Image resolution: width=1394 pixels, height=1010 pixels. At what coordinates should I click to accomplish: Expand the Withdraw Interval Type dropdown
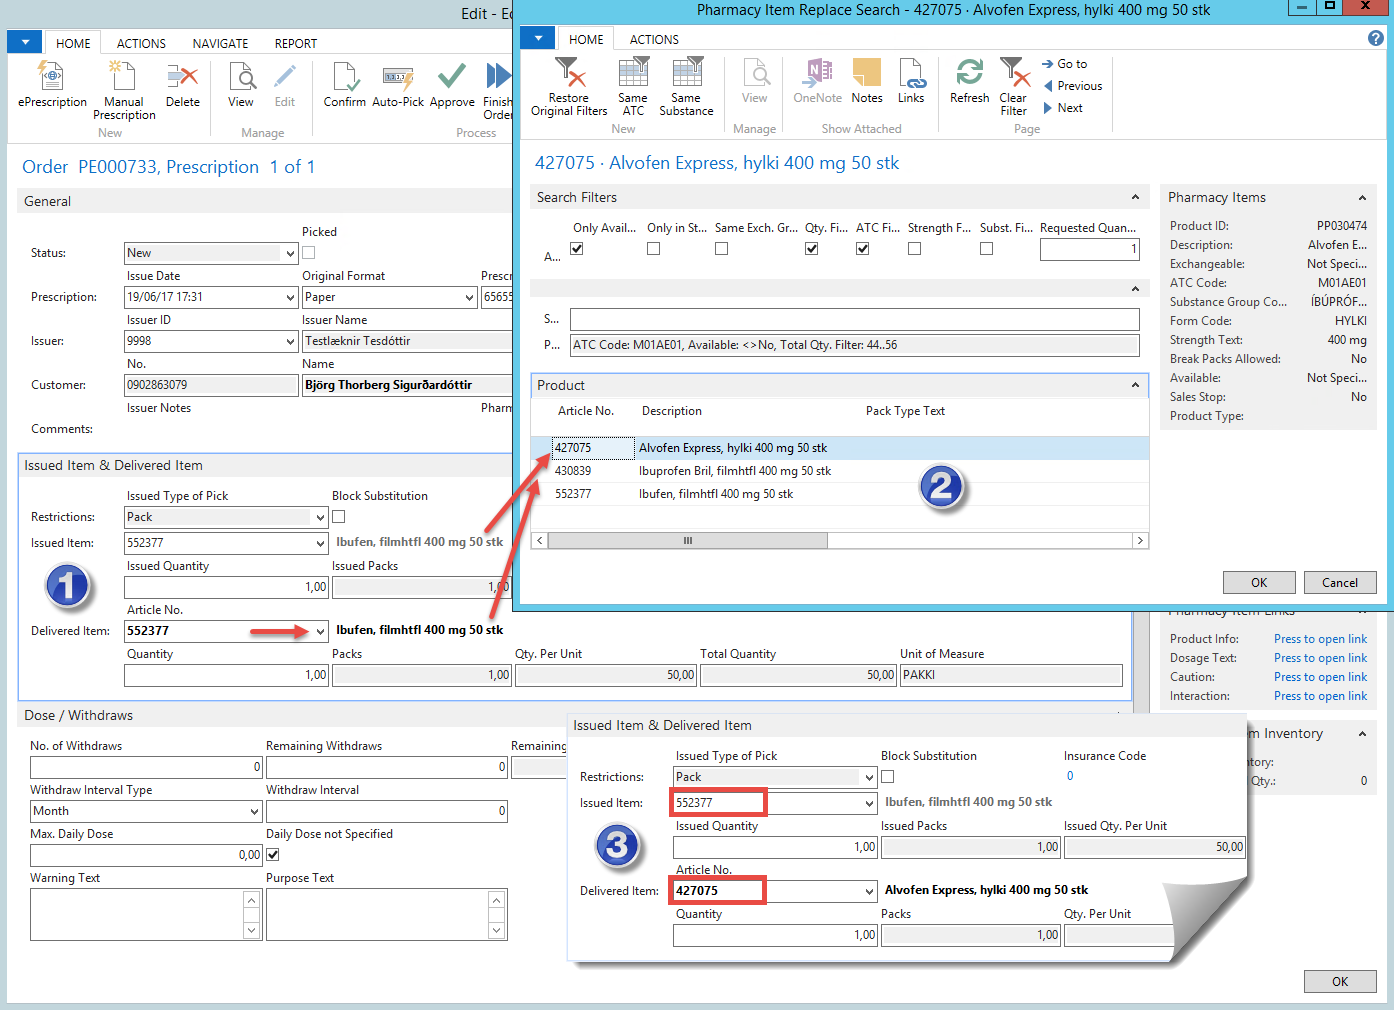[x=254, y=812]
